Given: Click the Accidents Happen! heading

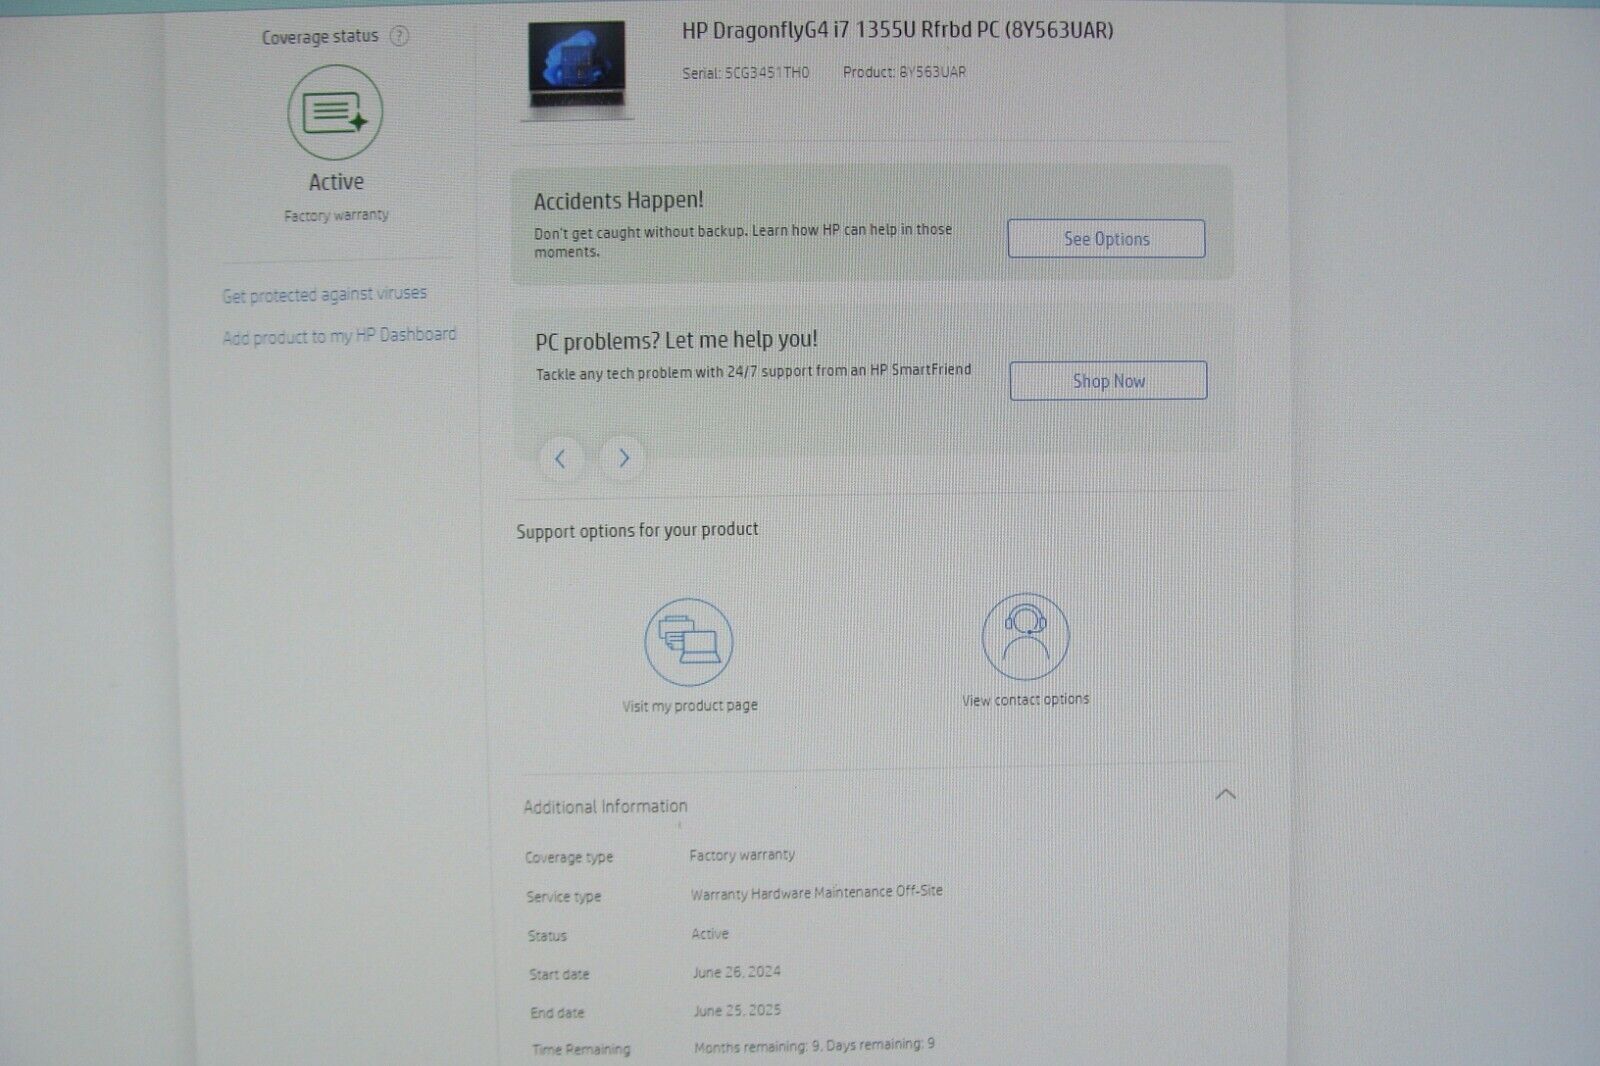Looking at the screenshot, I should [x=618, y=201].
